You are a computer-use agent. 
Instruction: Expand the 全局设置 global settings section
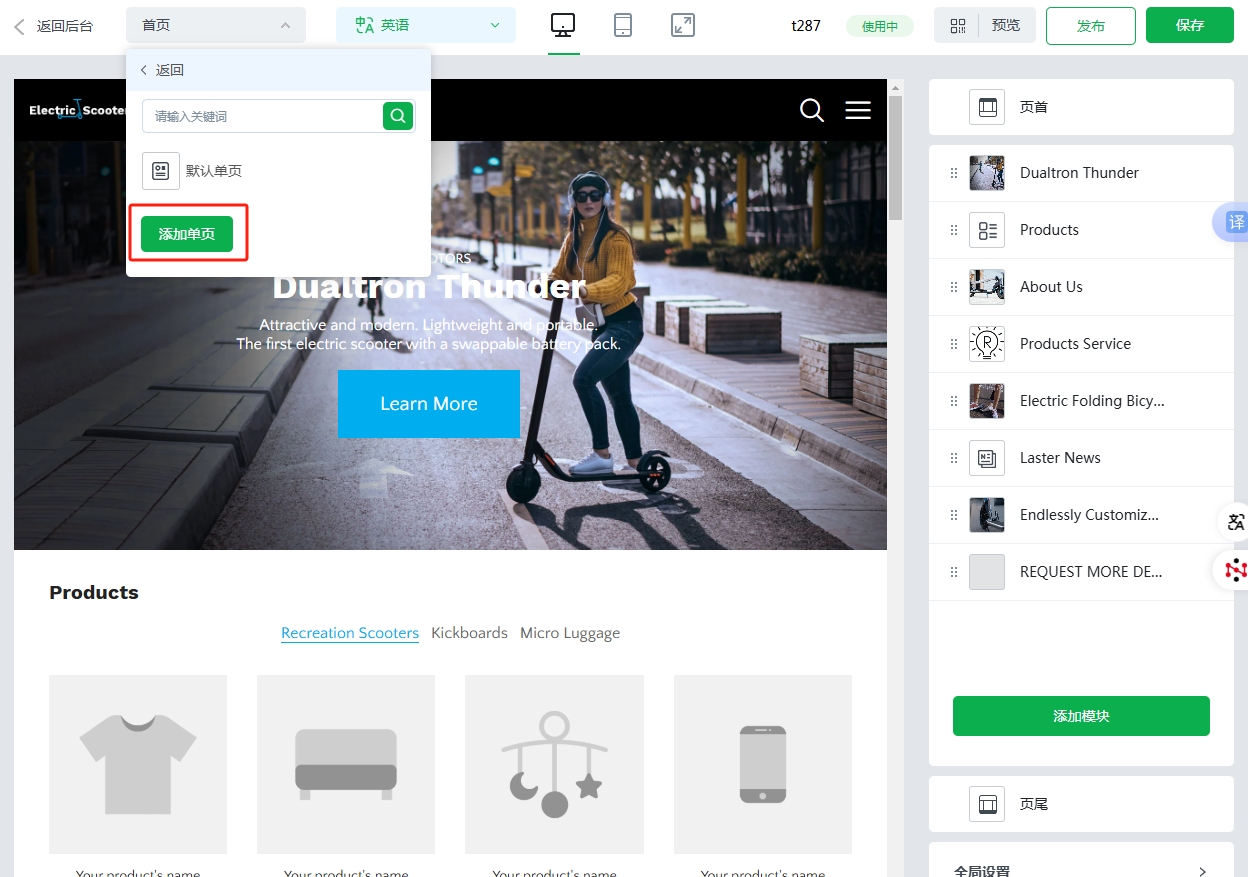point(1081,871)
